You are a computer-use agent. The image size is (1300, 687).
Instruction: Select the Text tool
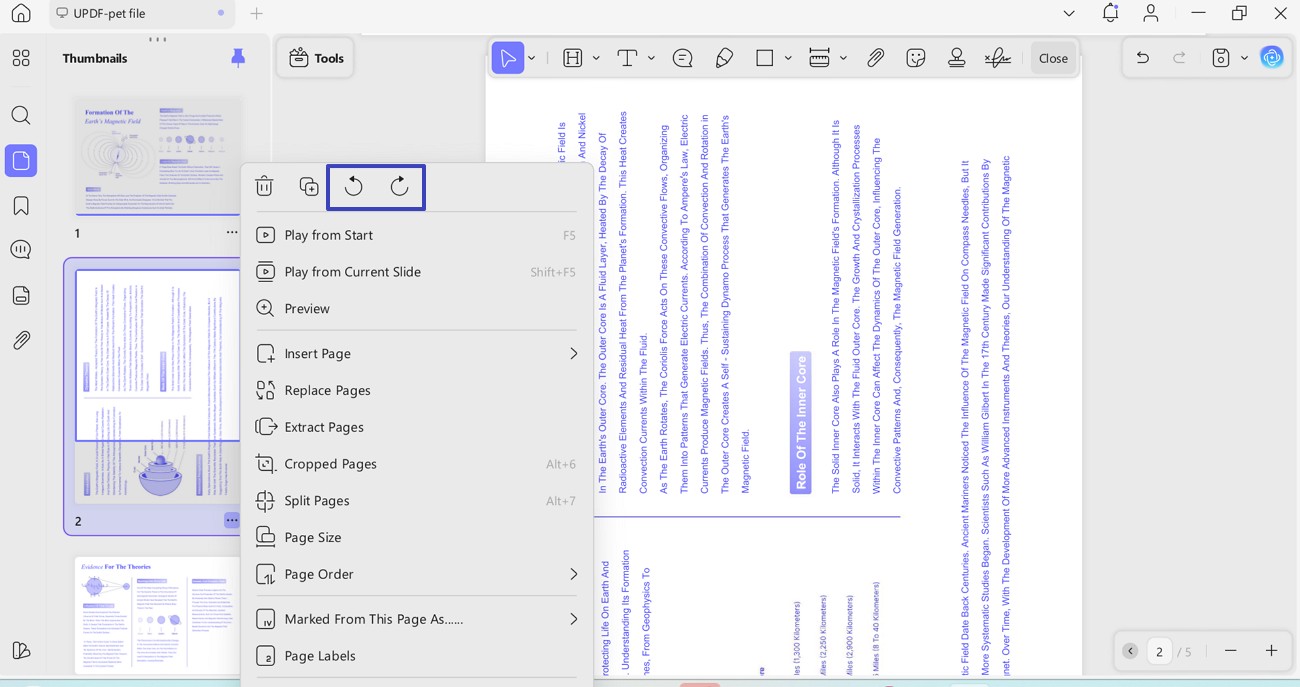(627, 58)
